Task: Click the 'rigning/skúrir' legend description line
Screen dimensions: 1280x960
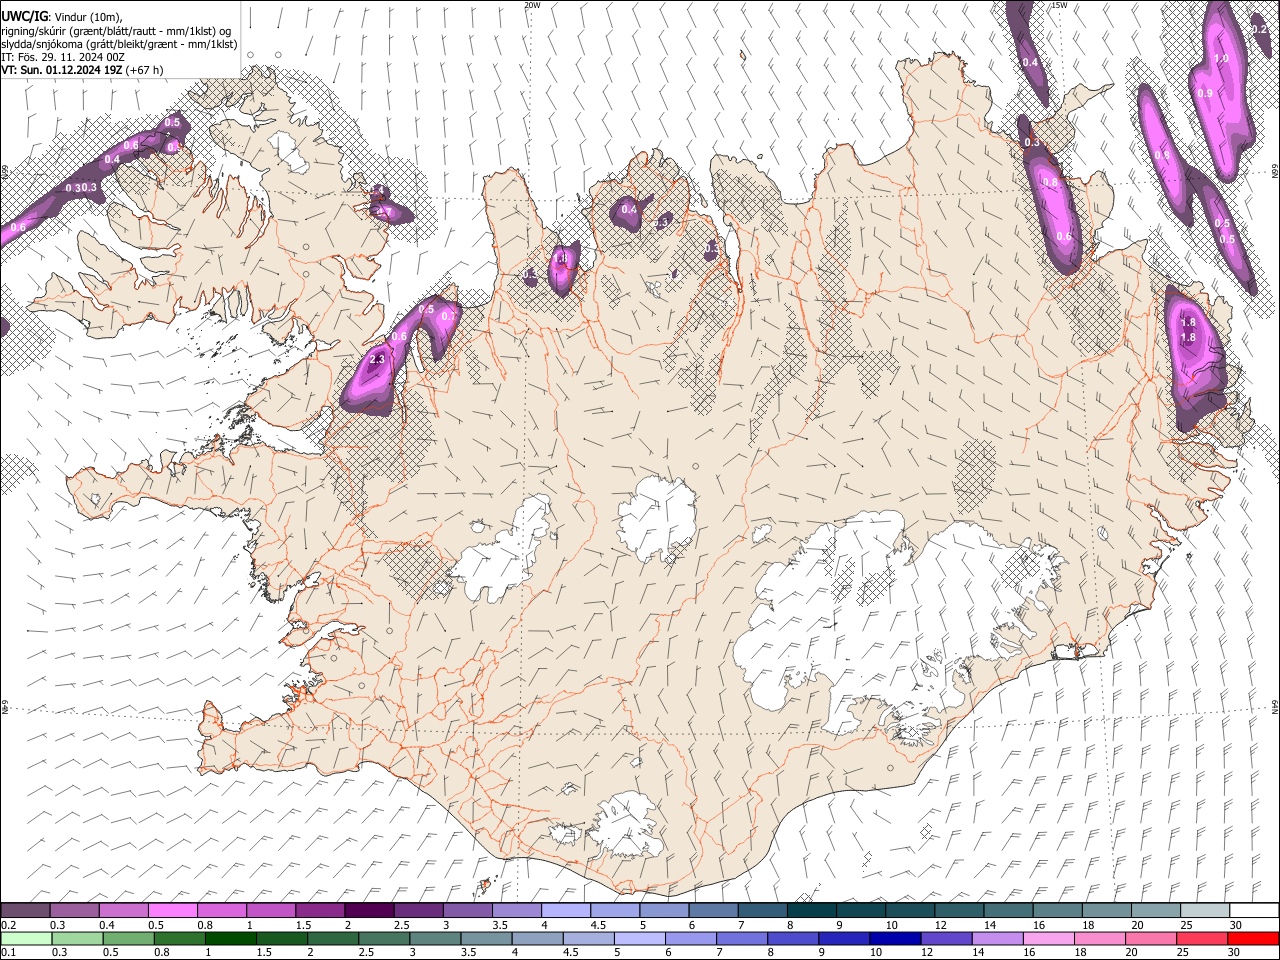Action: click(116, 31)
